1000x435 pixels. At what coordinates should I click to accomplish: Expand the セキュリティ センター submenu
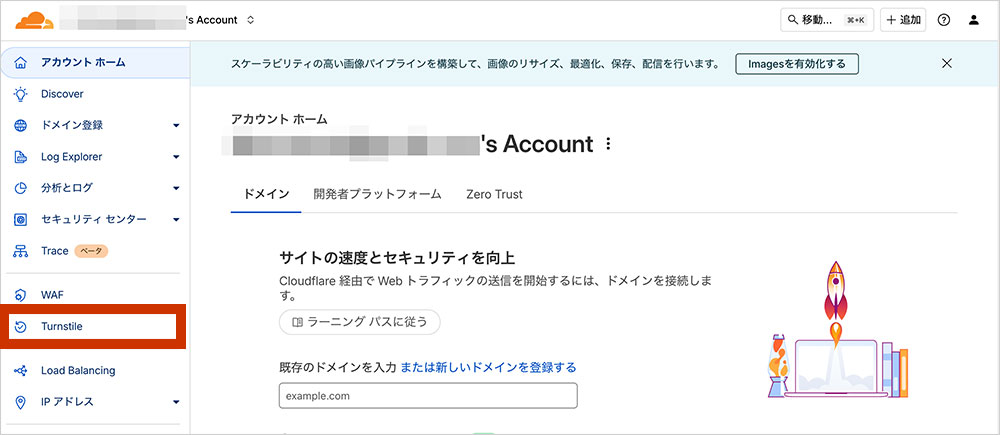pos(176,220)
